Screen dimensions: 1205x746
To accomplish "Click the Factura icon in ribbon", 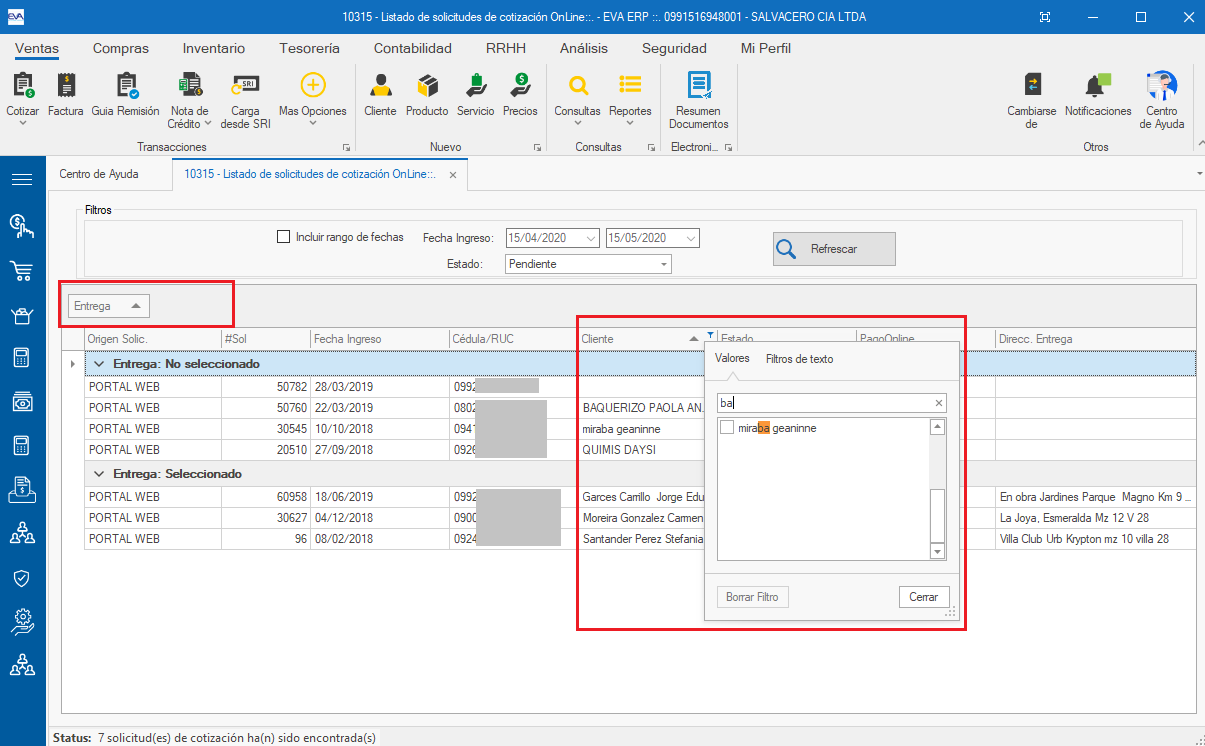I will [x=66, y=95].
